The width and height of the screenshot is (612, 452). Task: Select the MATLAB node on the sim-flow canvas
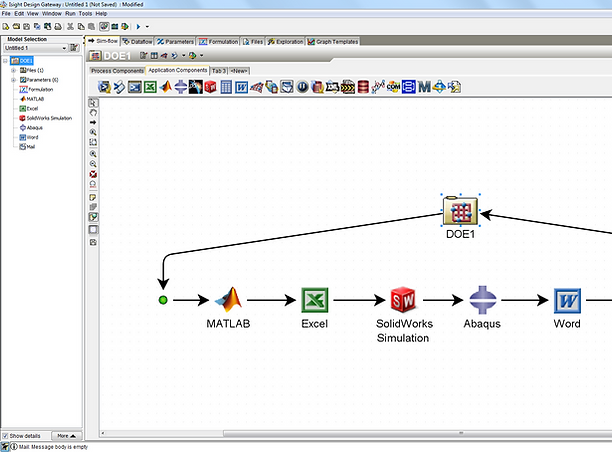coord(228,300)
